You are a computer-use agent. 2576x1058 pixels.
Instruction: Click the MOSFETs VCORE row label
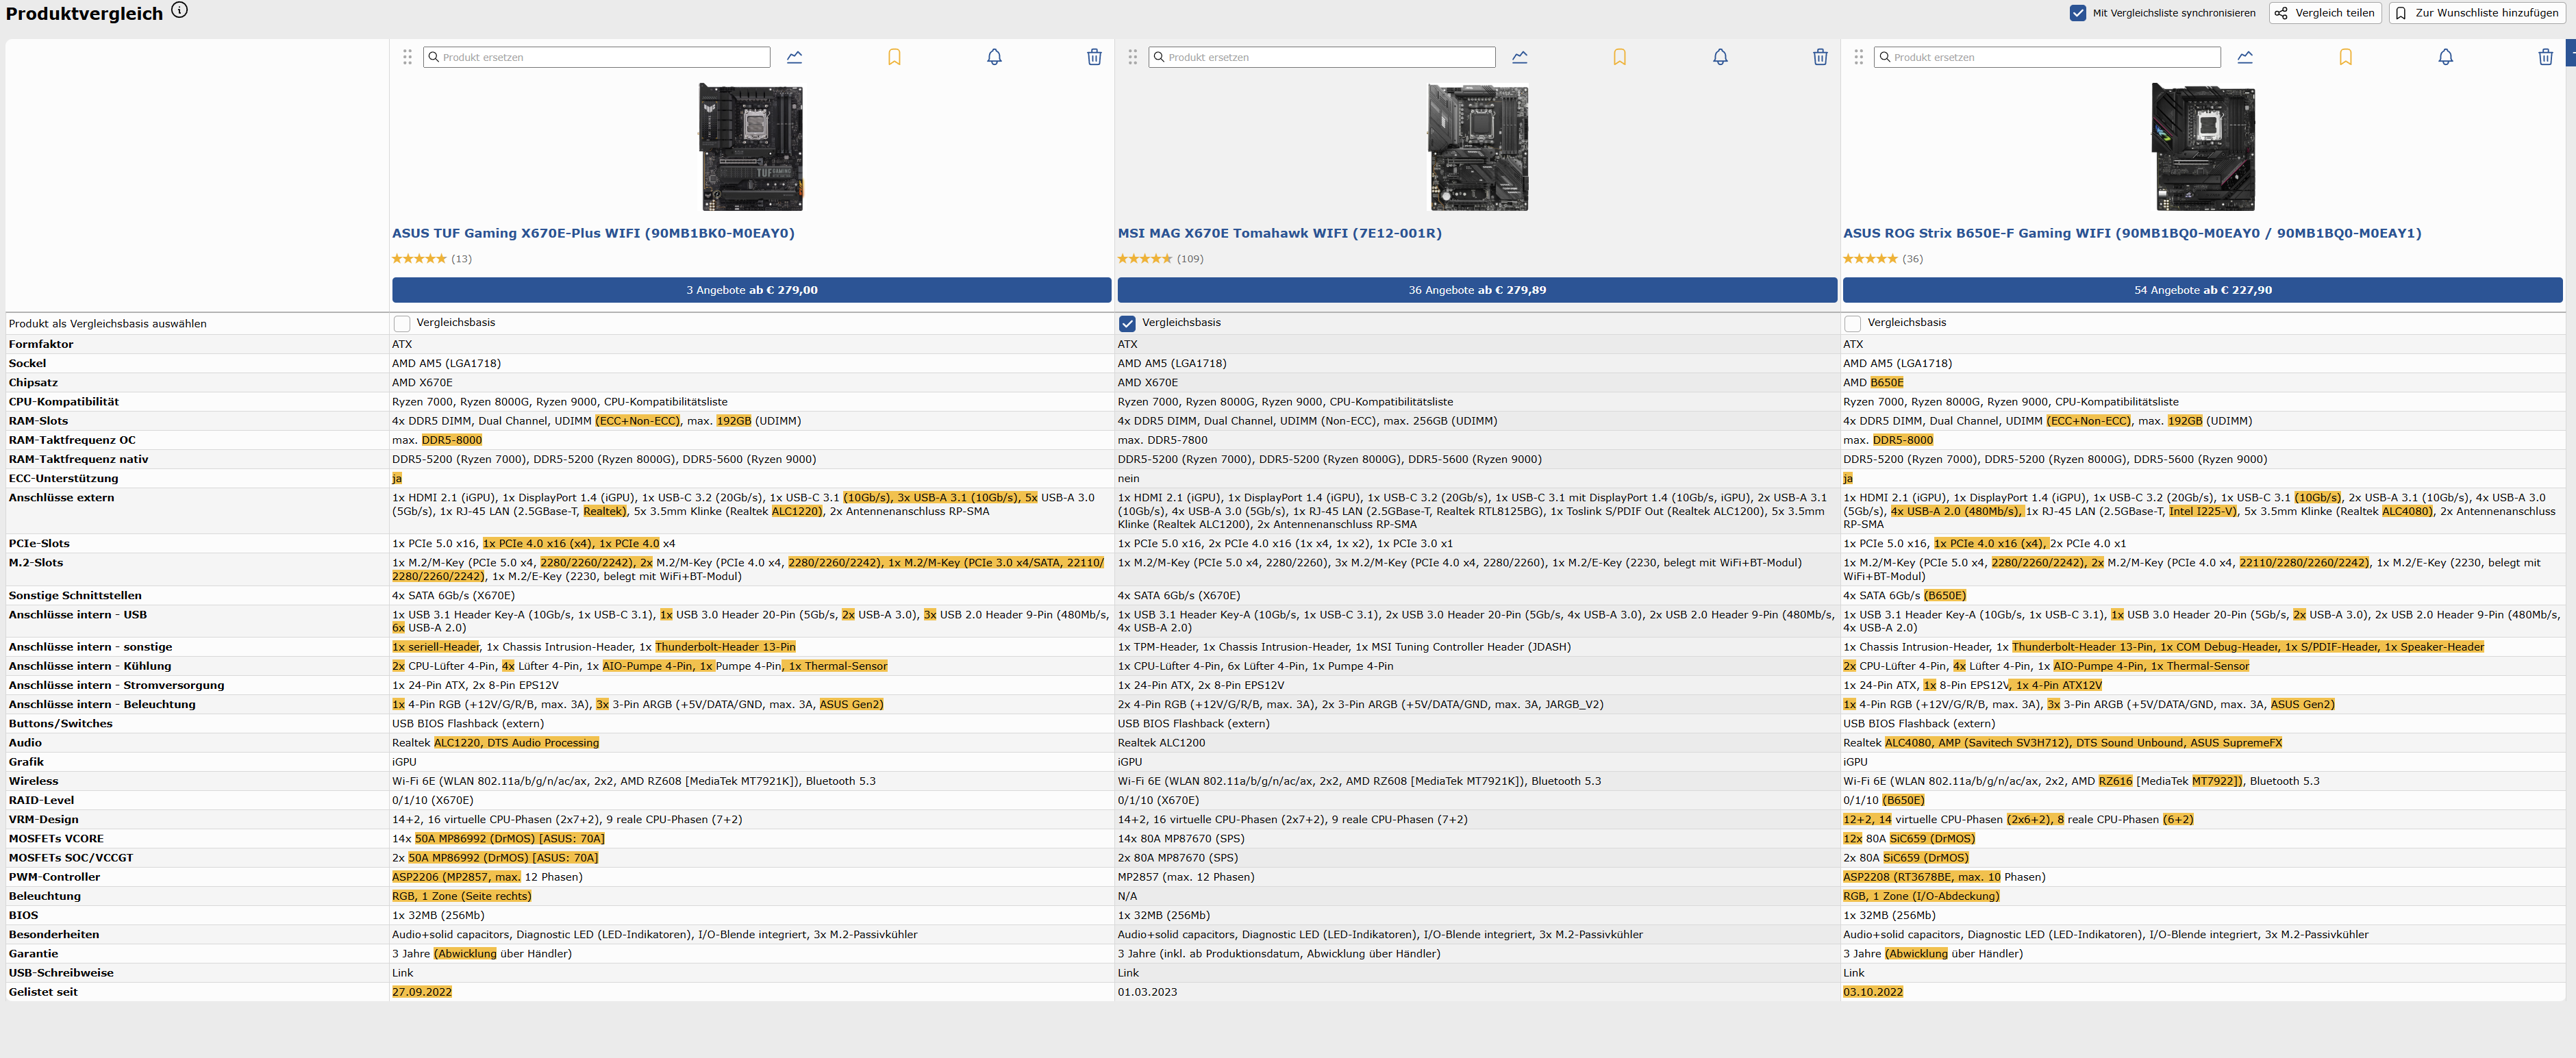(56, 839)
